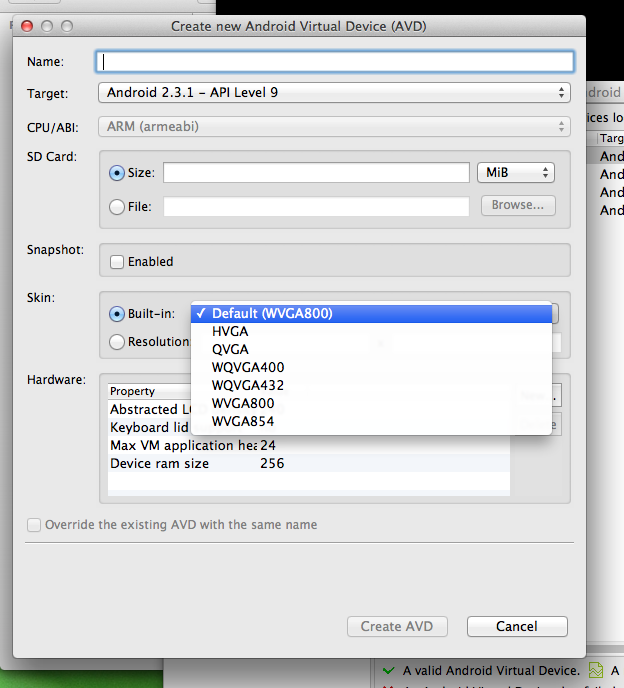Choose WQVGA432 from the skin list
This screenshot has width=624, height=688.
coord(371,386)
